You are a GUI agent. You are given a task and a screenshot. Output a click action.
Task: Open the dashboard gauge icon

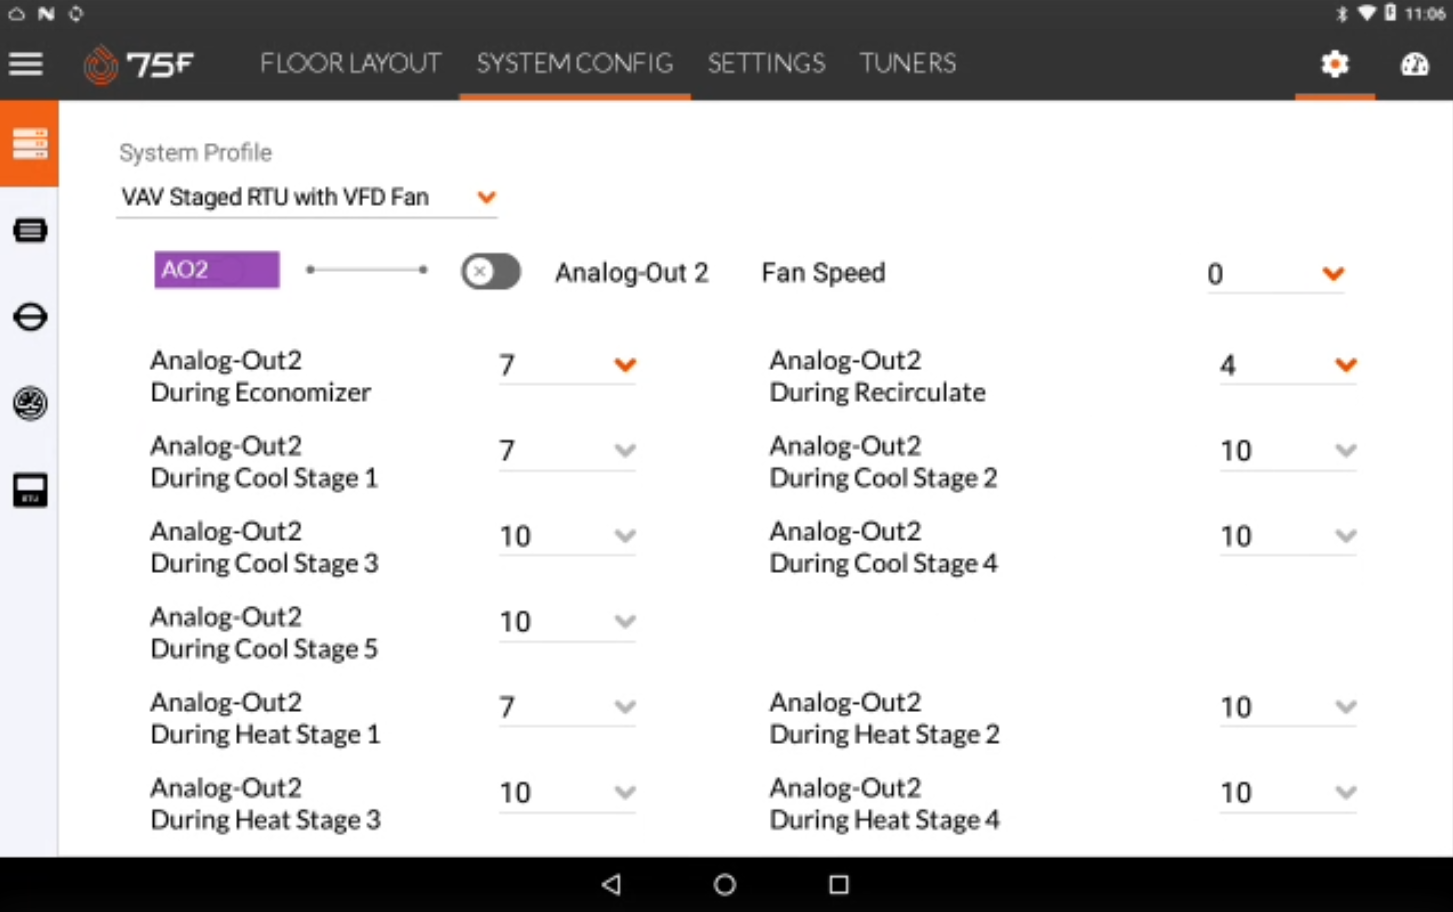[1414, 65]
